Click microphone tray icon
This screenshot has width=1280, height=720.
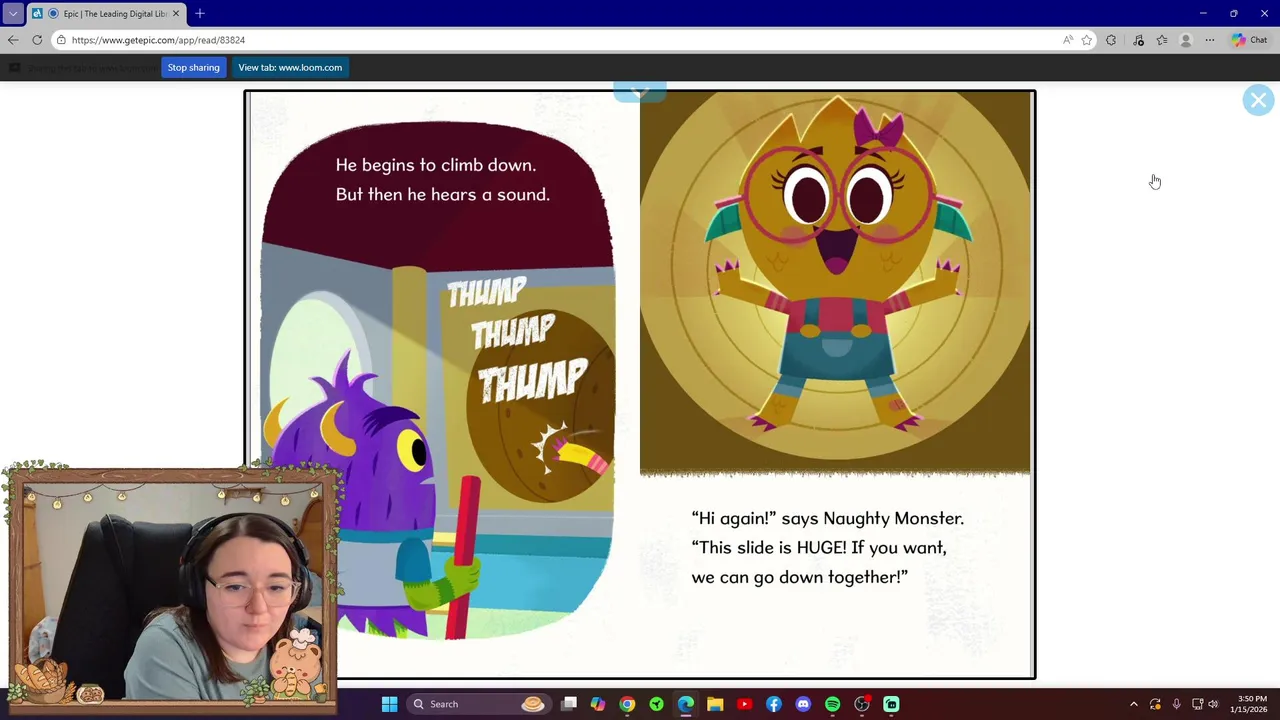point(1176,704)
